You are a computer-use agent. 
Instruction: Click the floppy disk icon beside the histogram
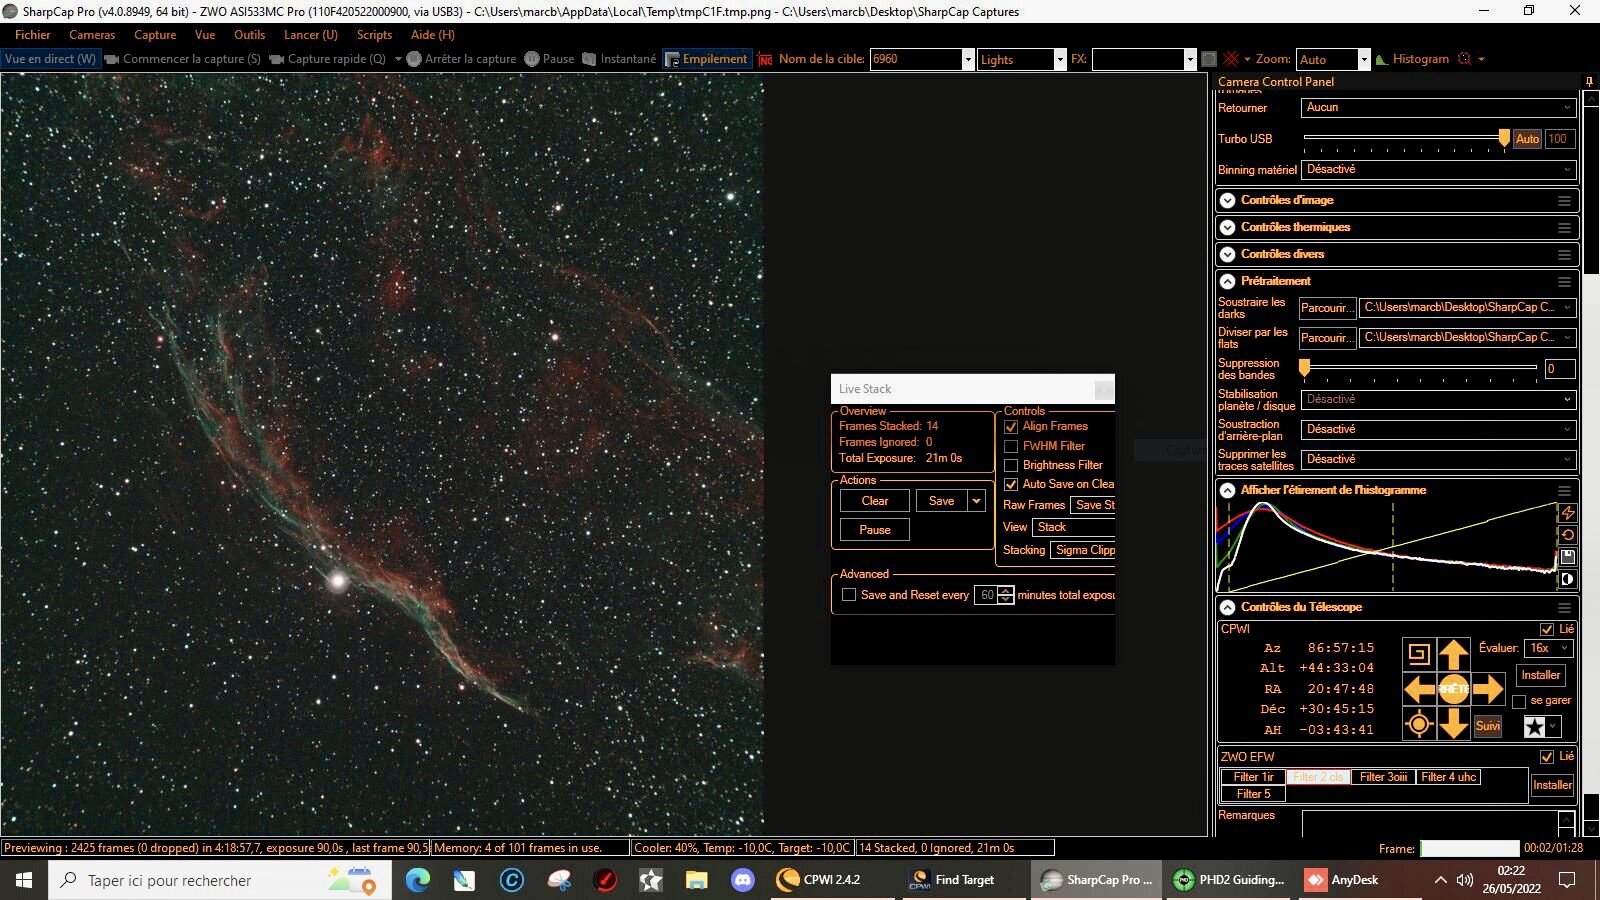coord(1567,557)
